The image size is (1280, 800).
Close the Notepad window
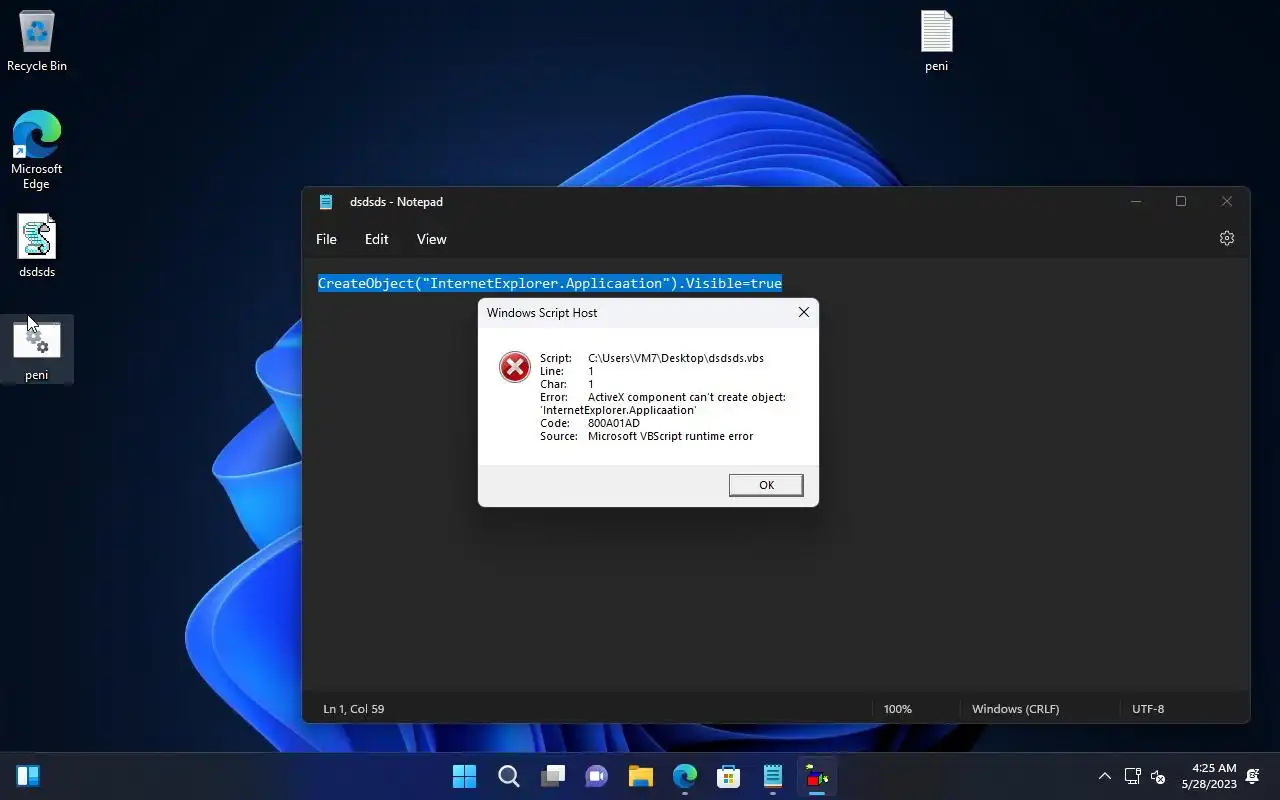[1227, 201]
